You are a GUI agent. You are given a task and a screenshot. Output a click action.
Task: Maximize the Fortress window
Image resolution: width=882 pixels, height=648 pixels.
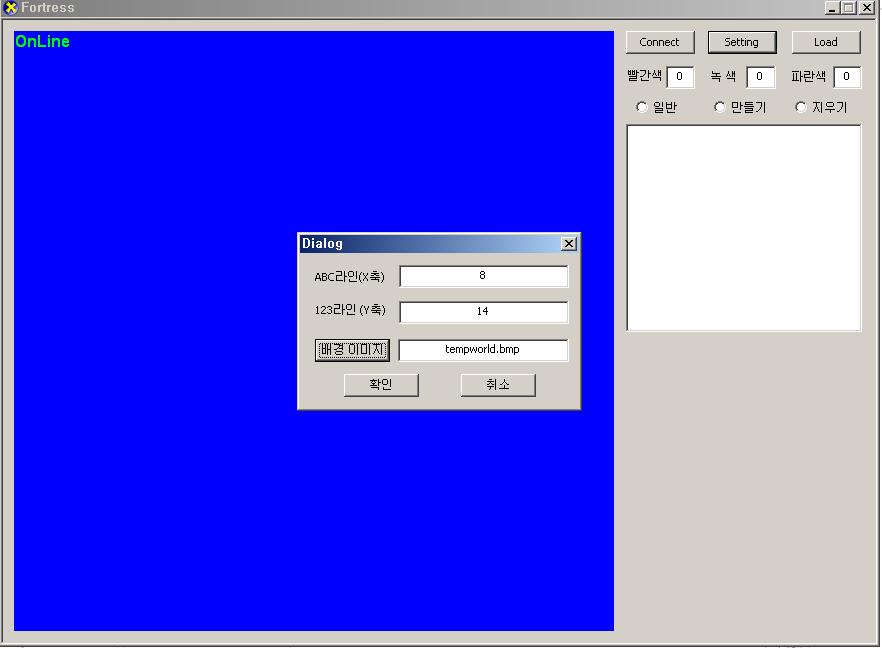pos(849,8)
